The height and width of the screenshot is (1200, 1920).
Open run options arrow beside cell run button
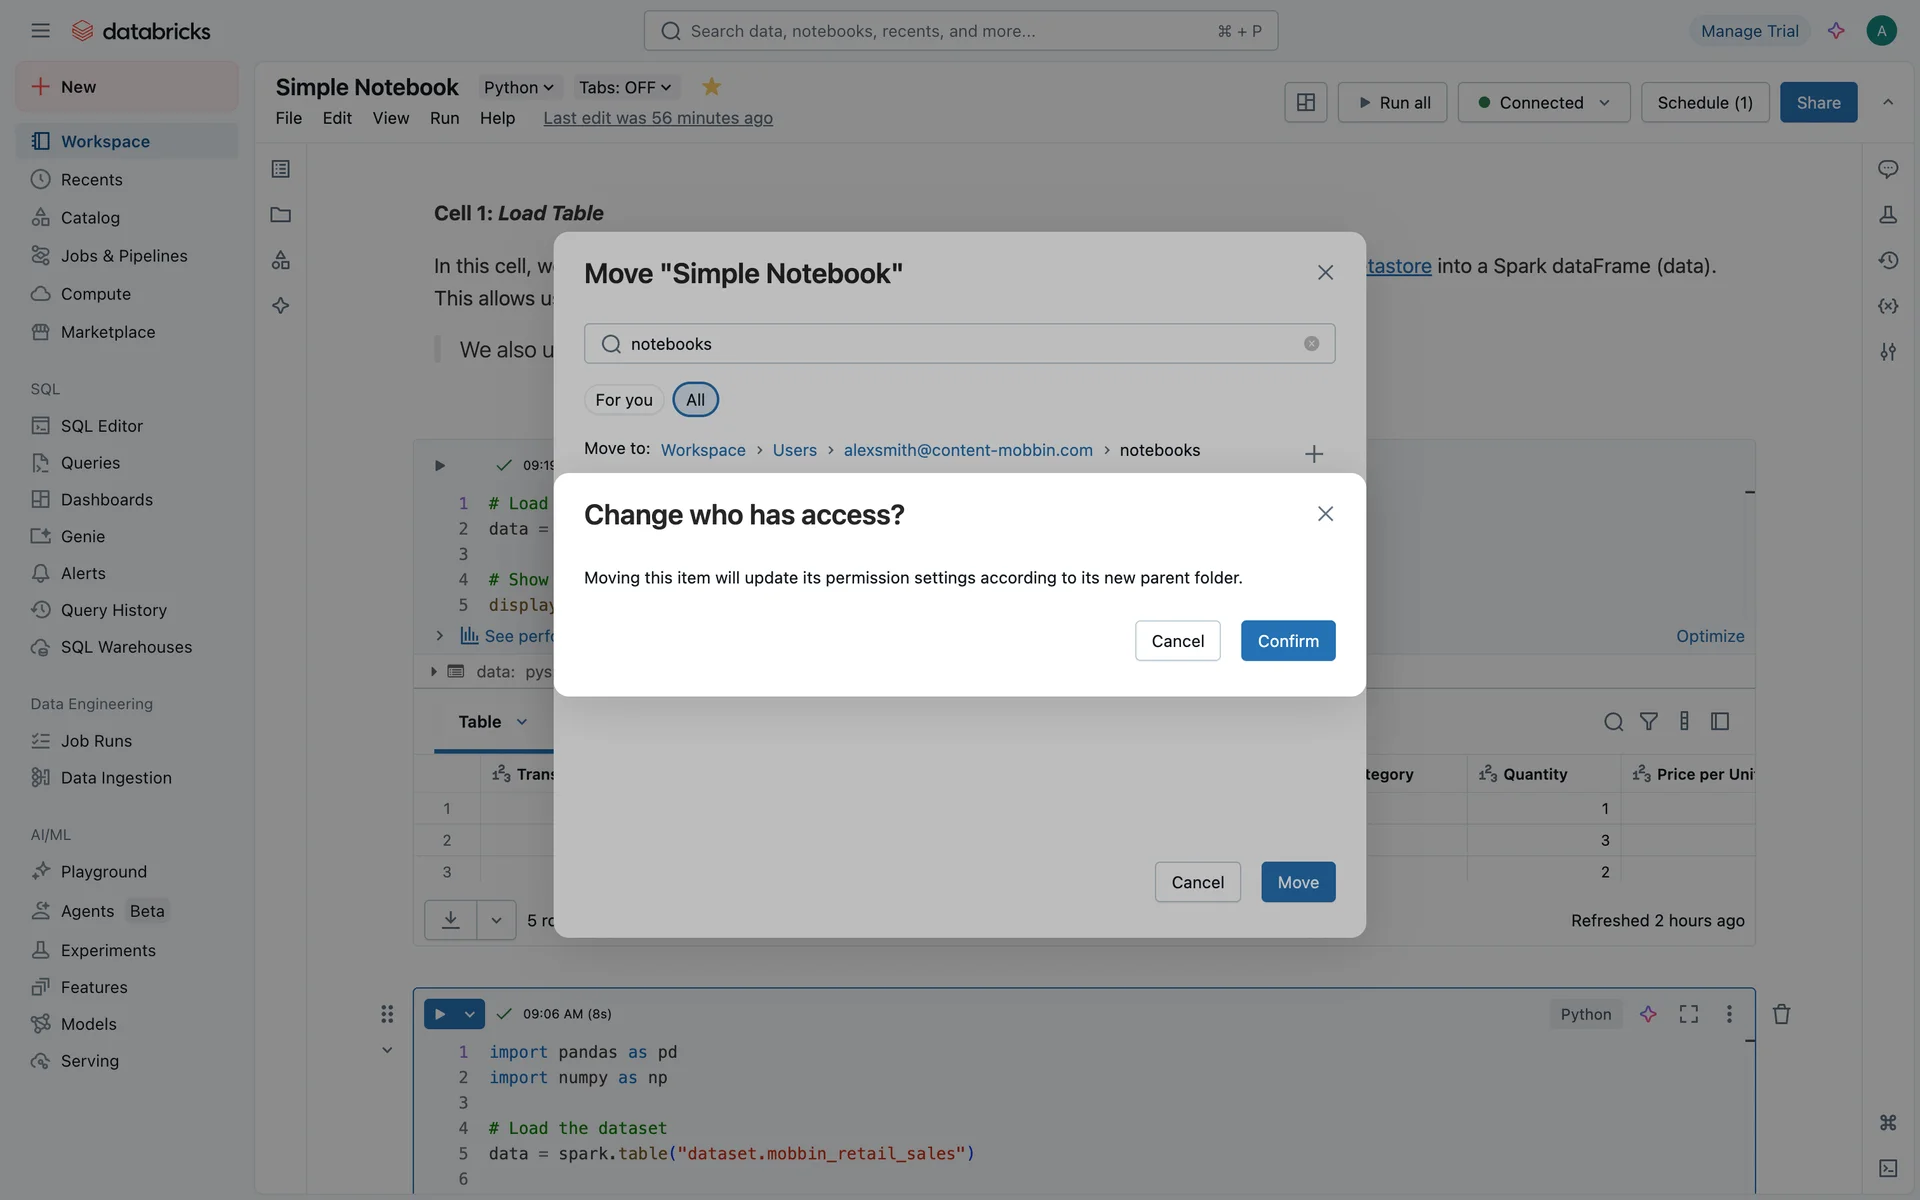coord(469,1014)
